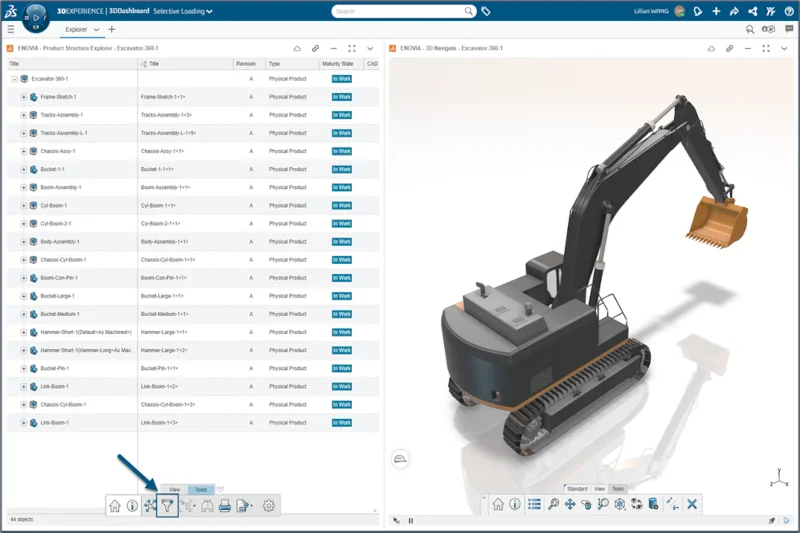Open the settings gear in explorer toolbar
Viewport: 800px width, 533px height.
point(268,506)
